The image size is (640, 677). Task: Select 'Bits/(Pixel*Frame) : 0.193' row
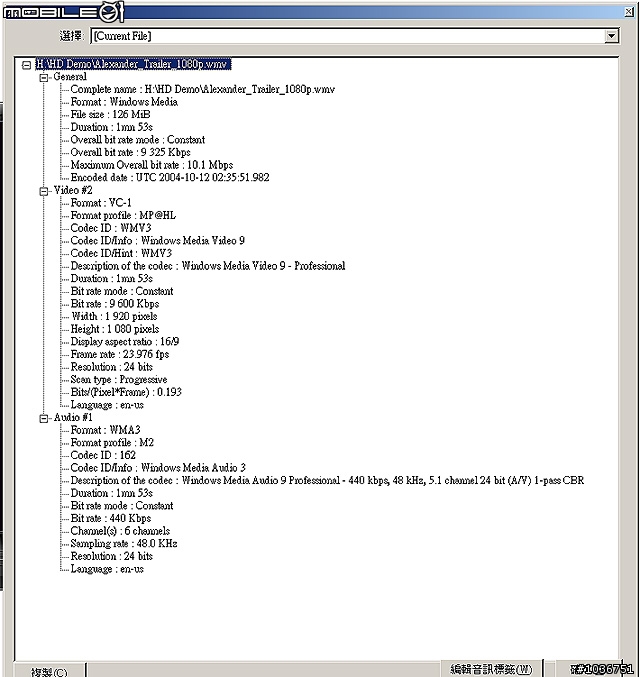click(x=126, y=392)
